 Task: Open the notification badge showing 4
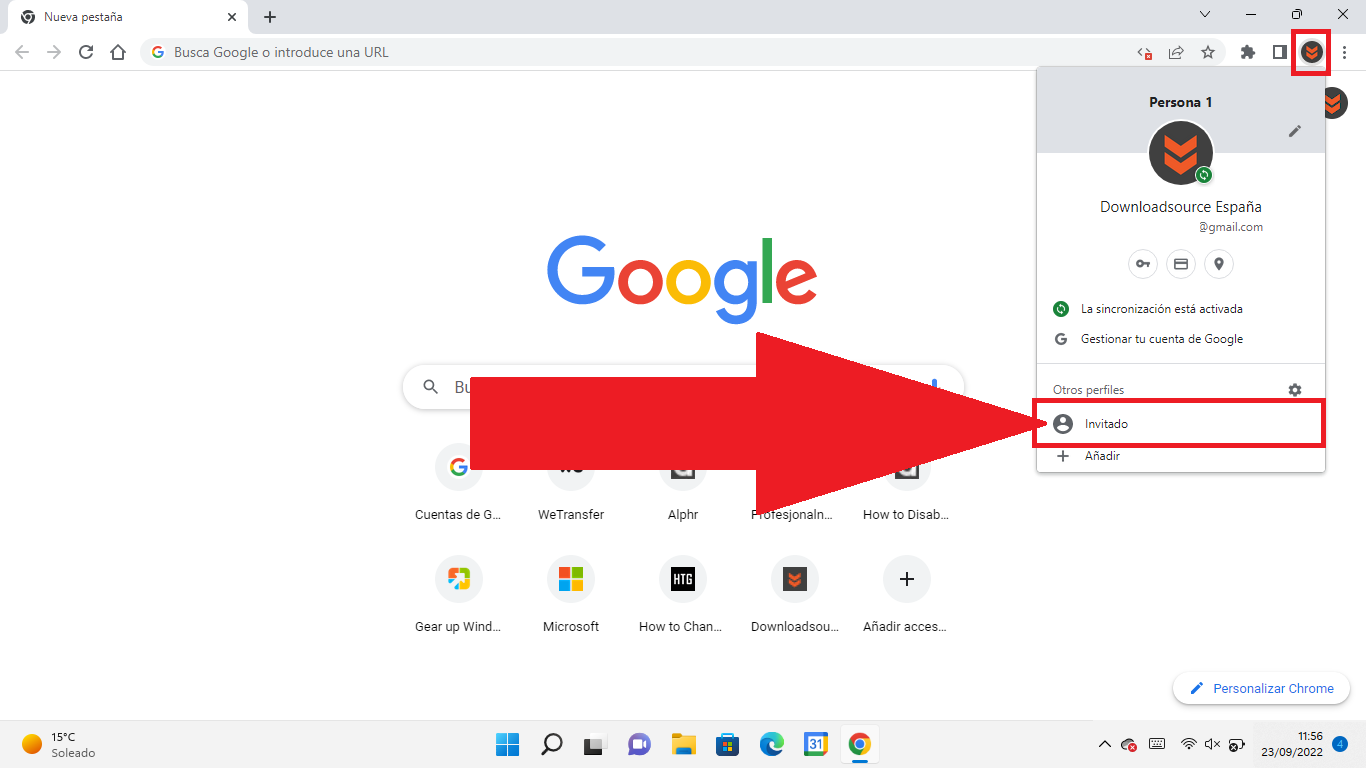pyautogui.click(x=1340, y=743)
